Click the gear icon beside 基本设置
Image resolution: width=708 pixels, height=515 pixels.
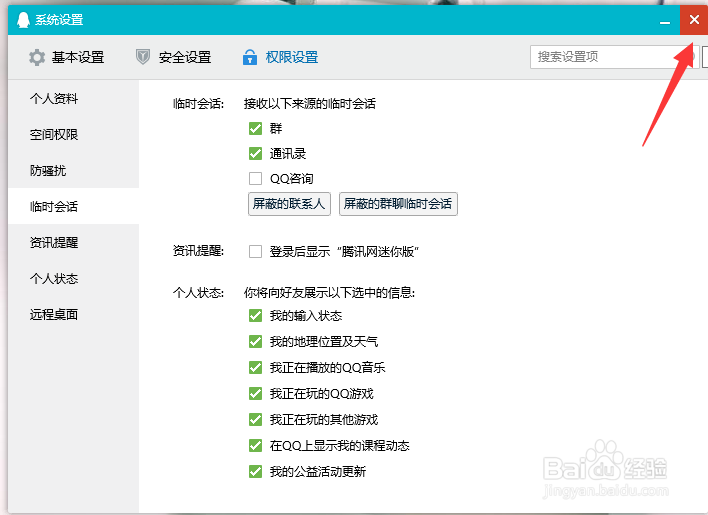37,57
